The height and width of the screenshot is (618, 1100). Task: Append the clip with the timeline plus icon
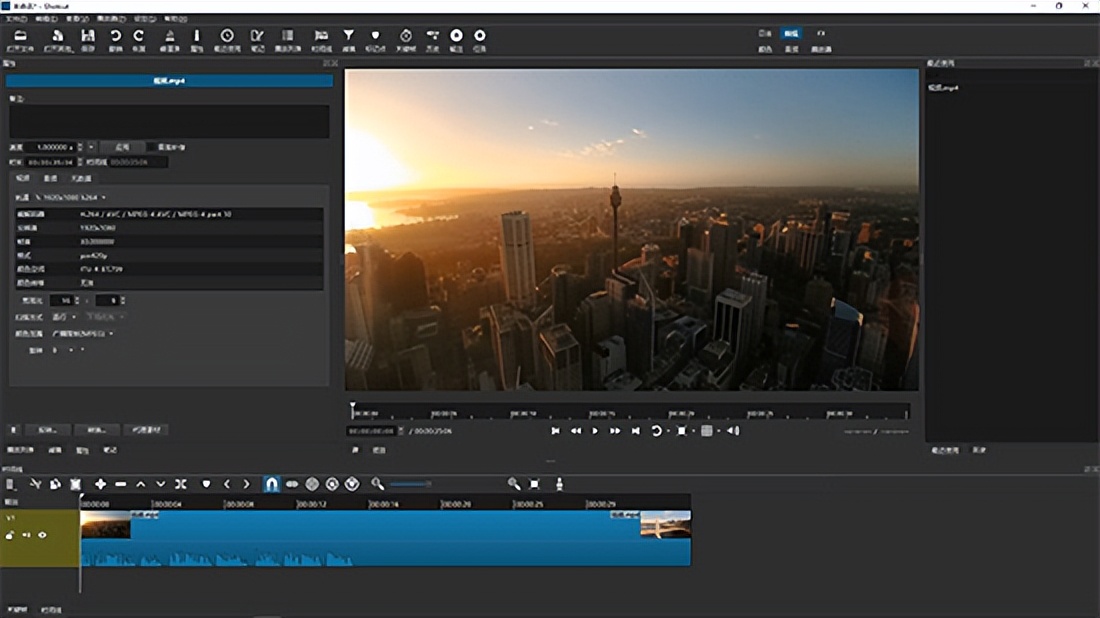click(100, 484)
